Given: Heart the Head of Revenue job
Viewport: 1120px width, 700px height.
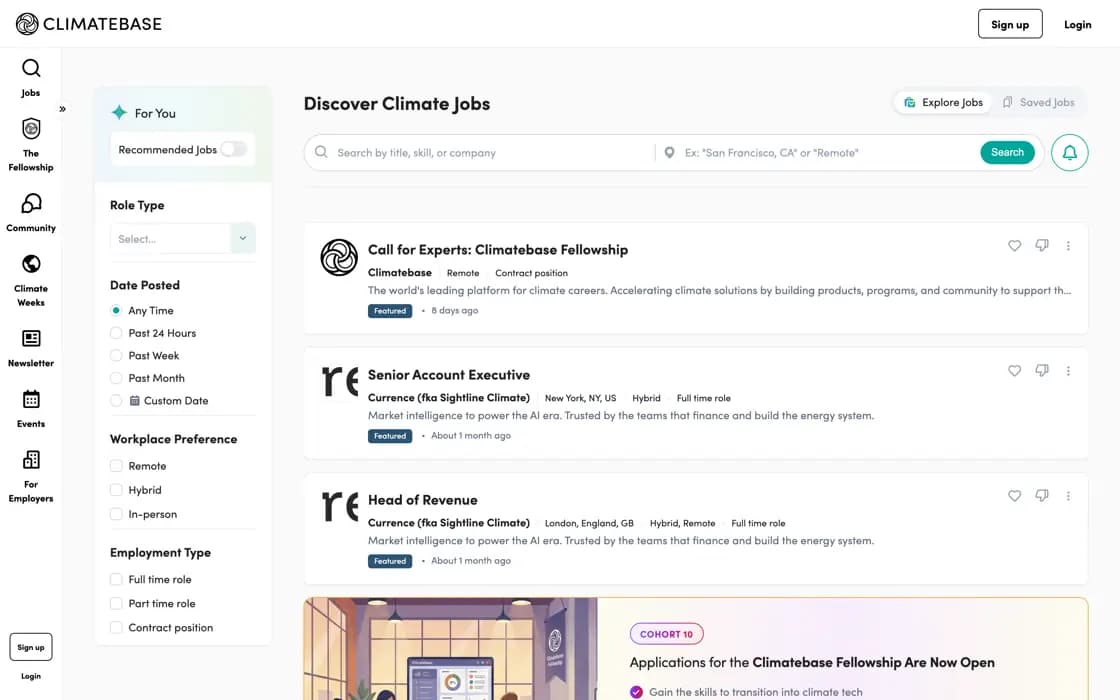Looking at the screenshot, I should [x=1014, y=496].
